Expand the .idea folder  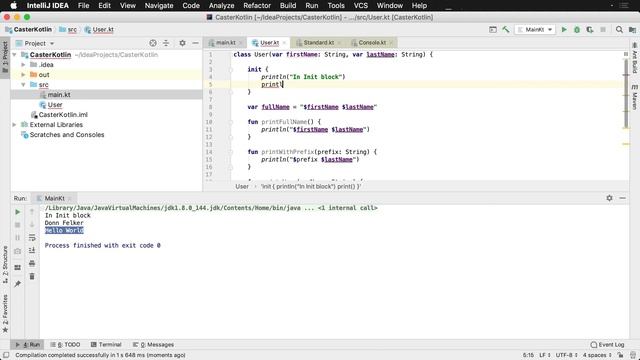click(23, 64)
